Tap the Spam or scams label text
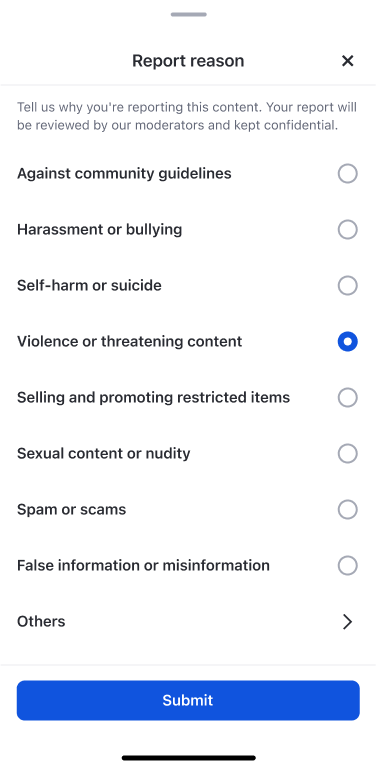 pyautogui.click(x=72, y=509)
